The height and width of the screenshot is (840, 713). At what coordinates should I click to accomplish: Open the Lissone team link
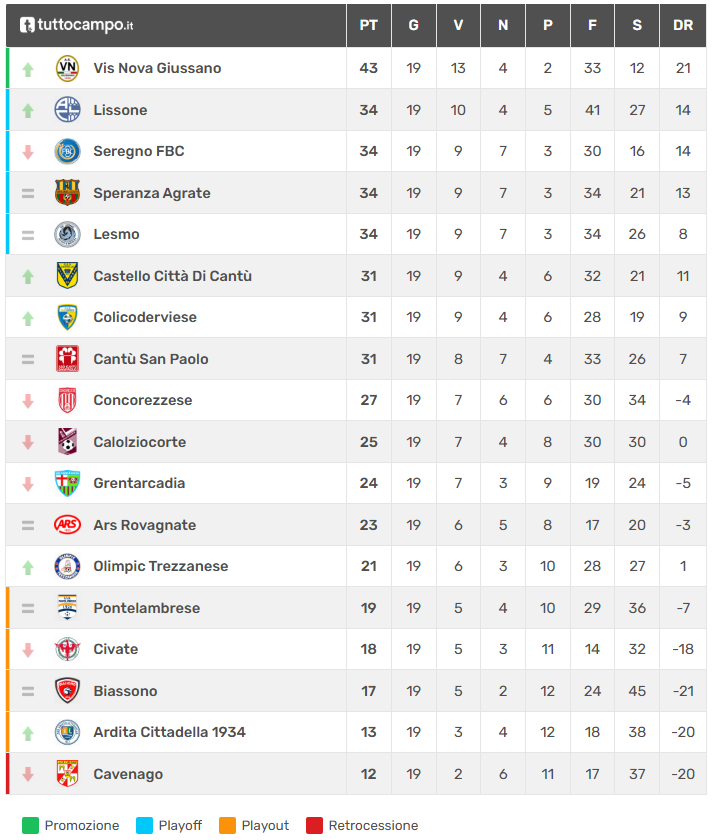(120, 110)
